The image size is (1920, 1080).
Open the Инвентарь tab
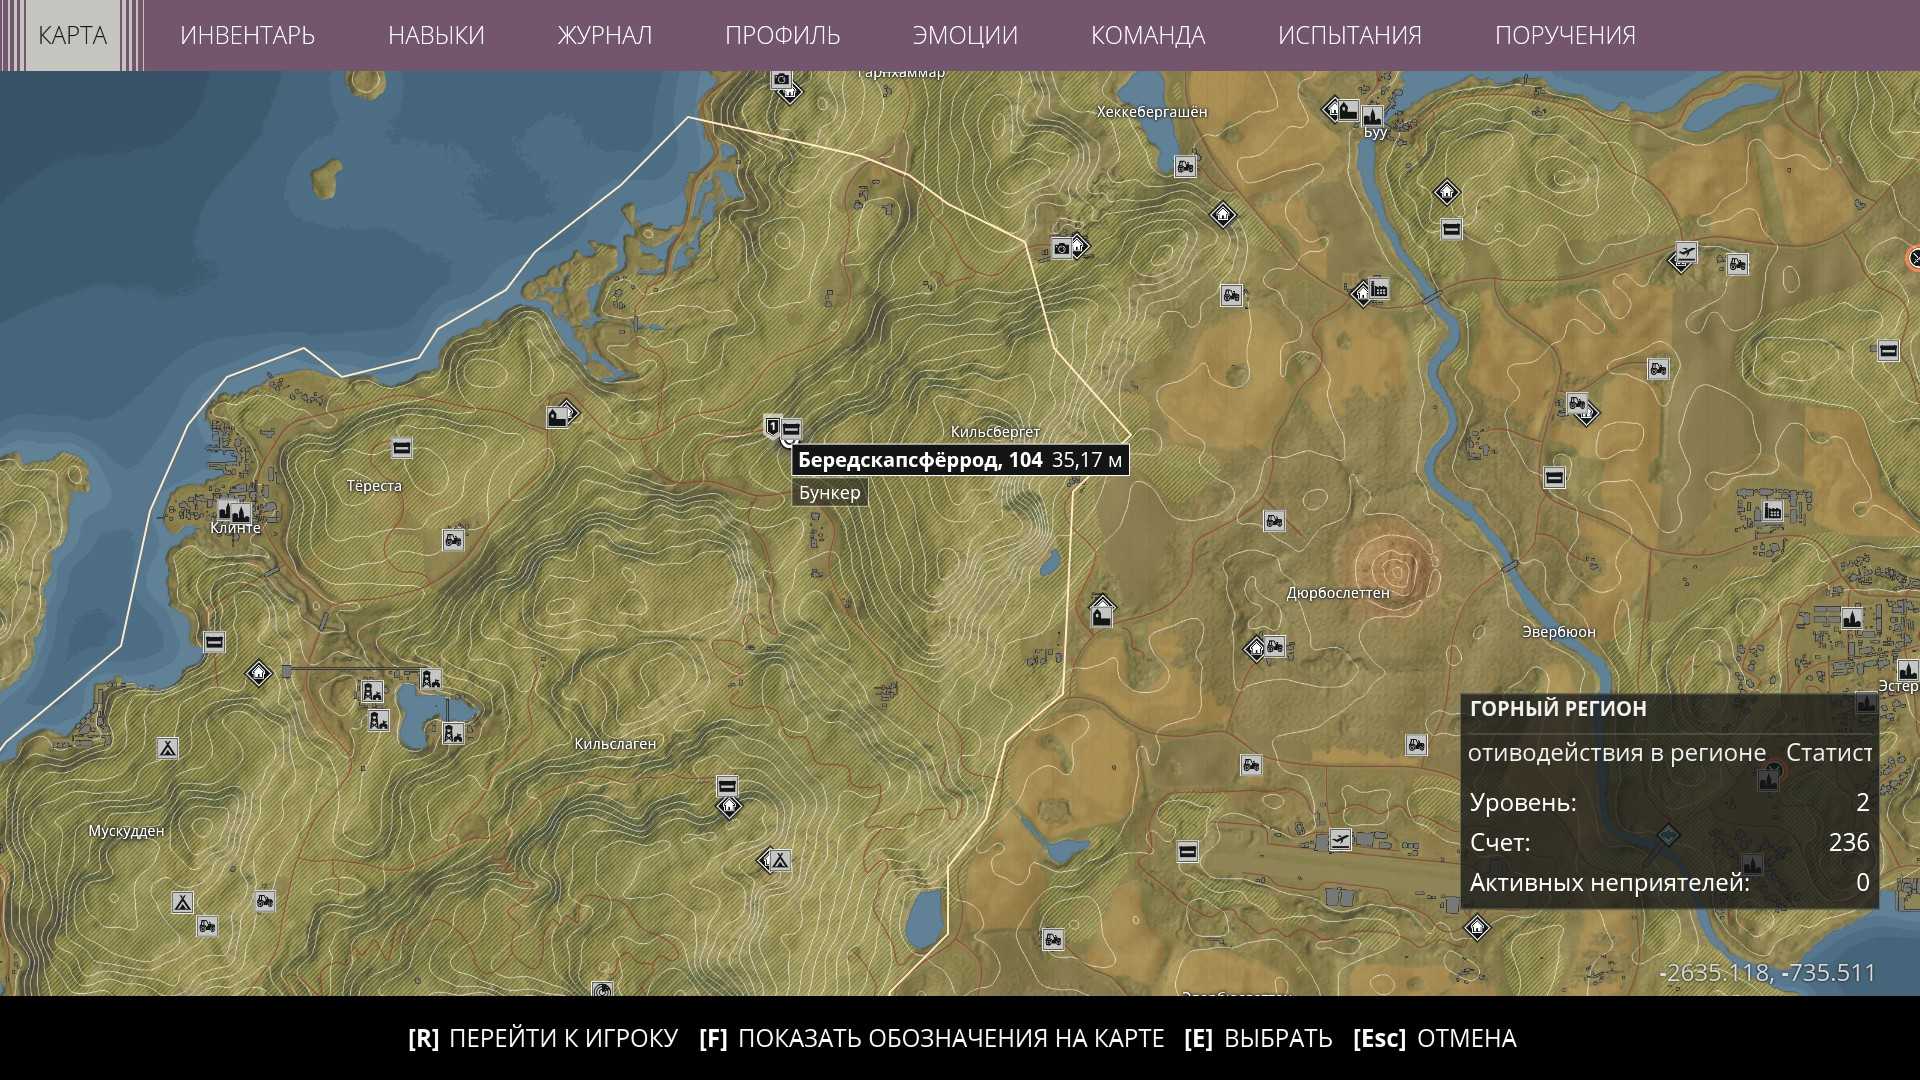click(247, 35)
